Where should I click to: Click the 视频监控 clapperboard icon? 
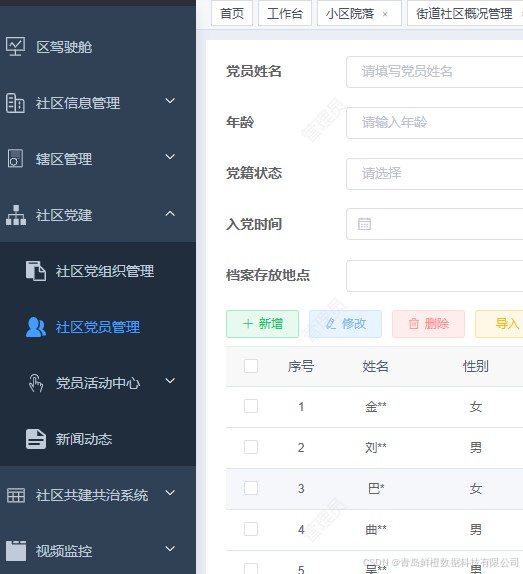point(16,551)
